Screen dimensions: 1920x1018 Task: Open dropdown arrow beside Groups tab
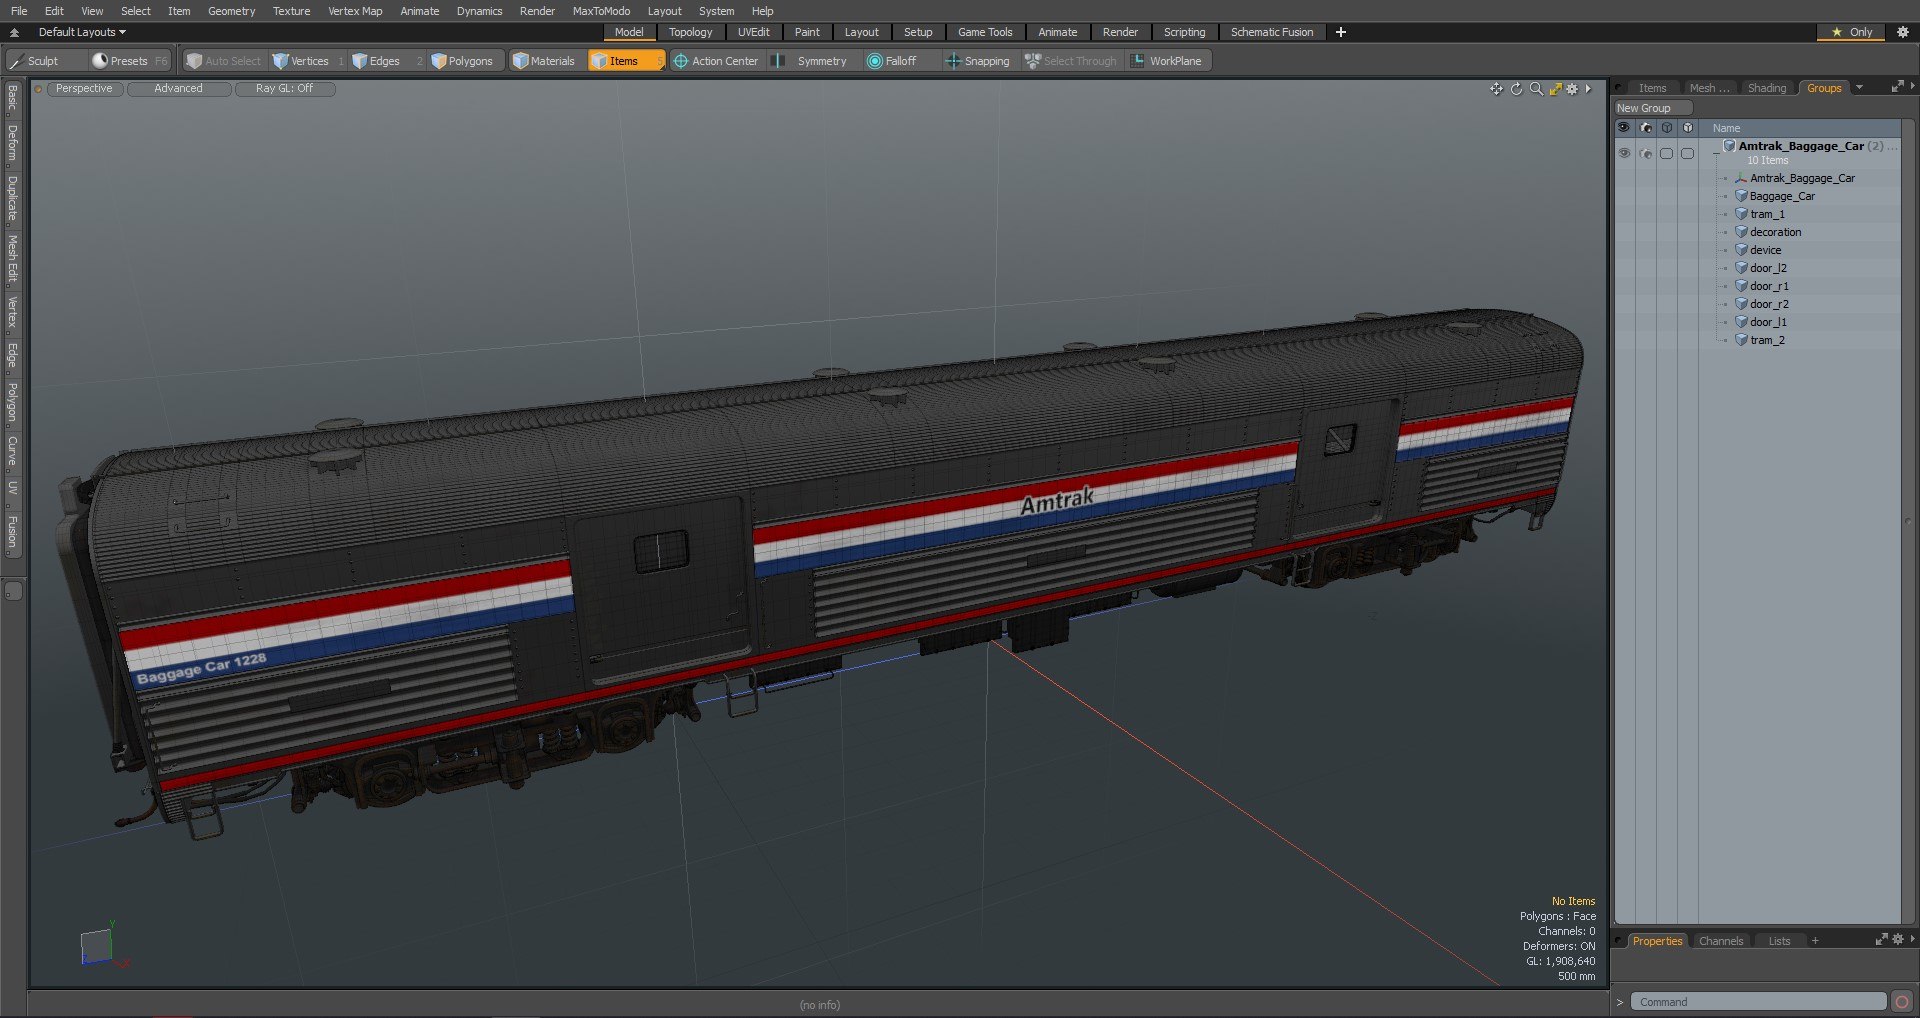1860,88
